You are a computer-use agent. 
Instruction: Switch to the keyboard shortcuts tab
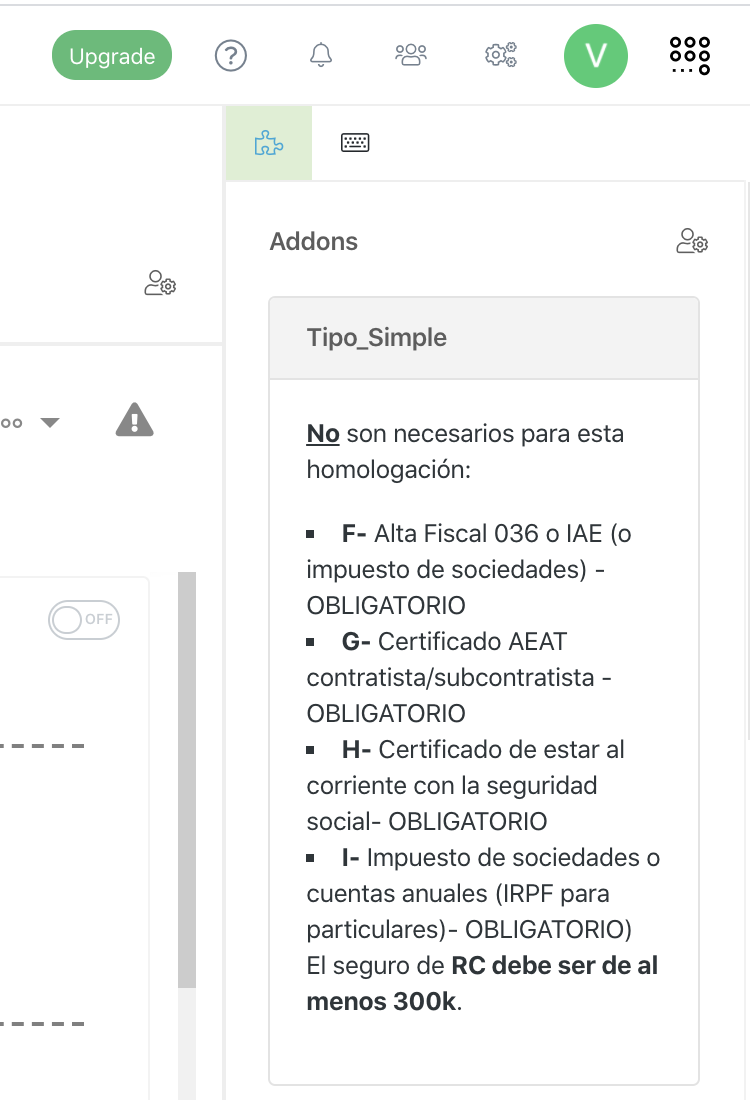tap(355, 143)
